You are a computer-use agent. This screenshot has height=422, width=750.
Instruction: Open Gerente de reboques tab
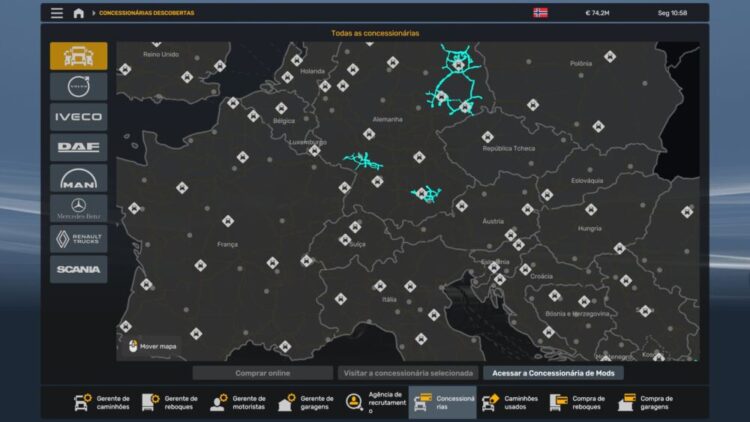coord(170,402)
